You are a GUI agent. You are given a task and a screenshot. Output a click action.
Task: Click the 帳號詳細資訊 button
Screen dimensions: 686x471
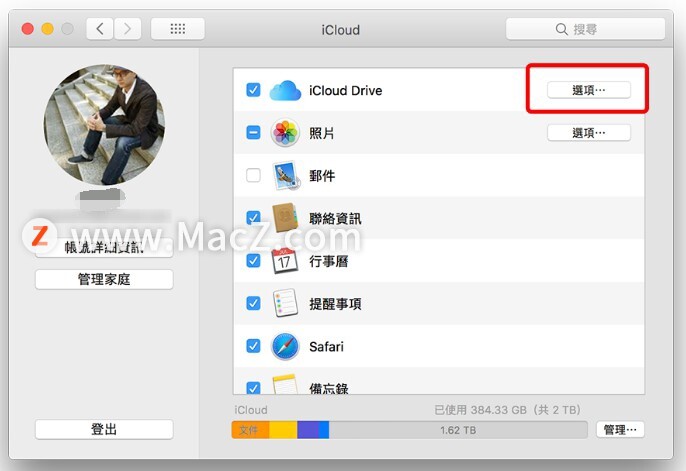[x=104, y=248]
